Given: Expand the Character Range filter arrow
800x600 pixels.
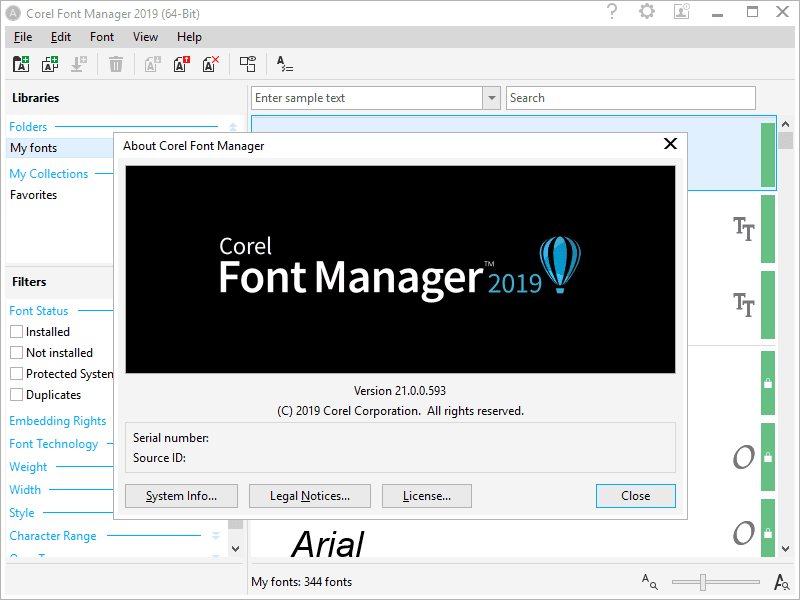Looking at the screenshot, I should click(216, 536).
